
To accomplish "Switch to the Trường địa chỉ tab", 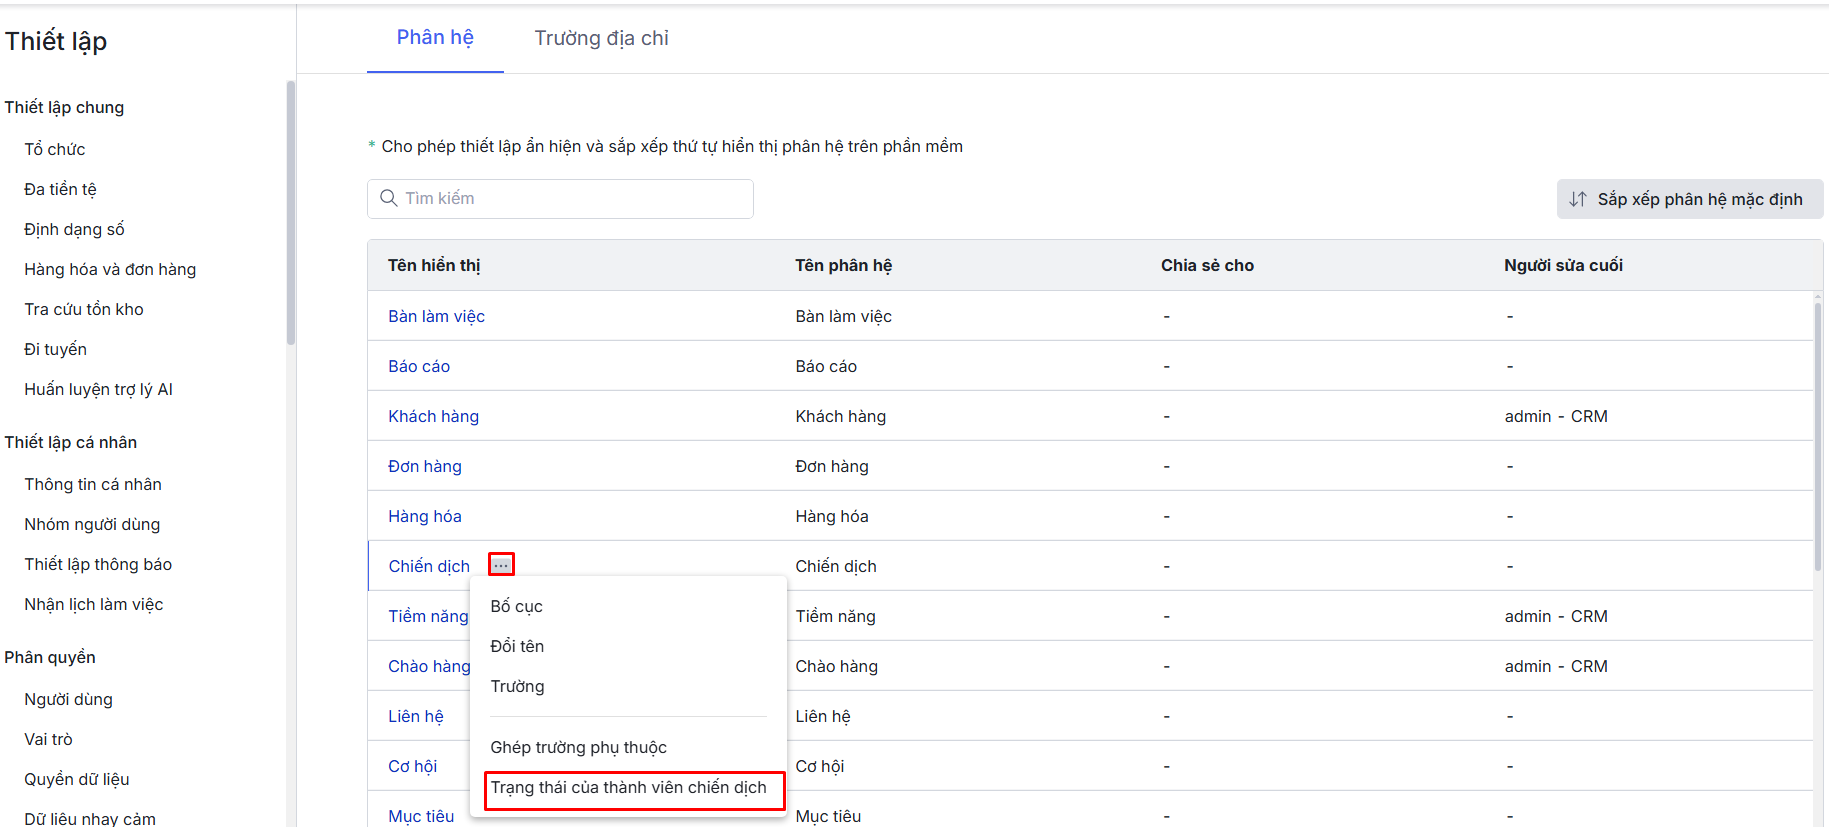I will [601, 38].
